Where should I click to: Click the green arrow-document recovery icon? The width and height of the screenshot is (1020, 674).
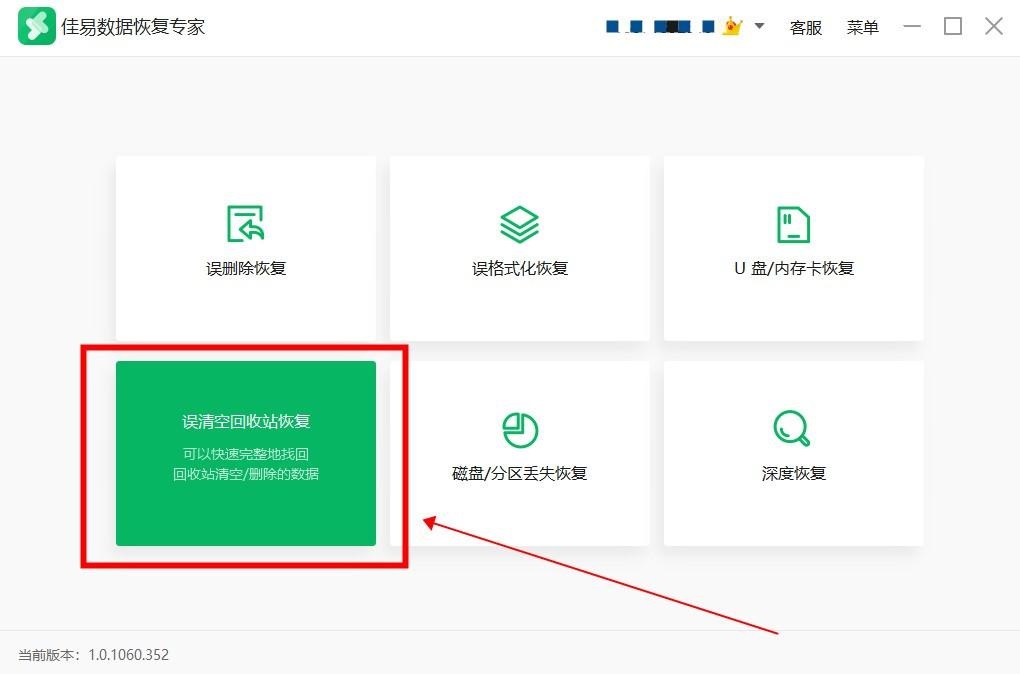point(246,222)
